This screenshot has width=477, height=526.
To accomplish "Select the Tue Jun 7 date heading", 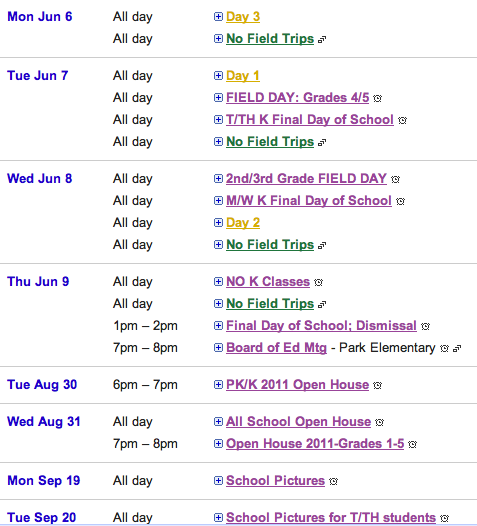I will pos(38,75).
